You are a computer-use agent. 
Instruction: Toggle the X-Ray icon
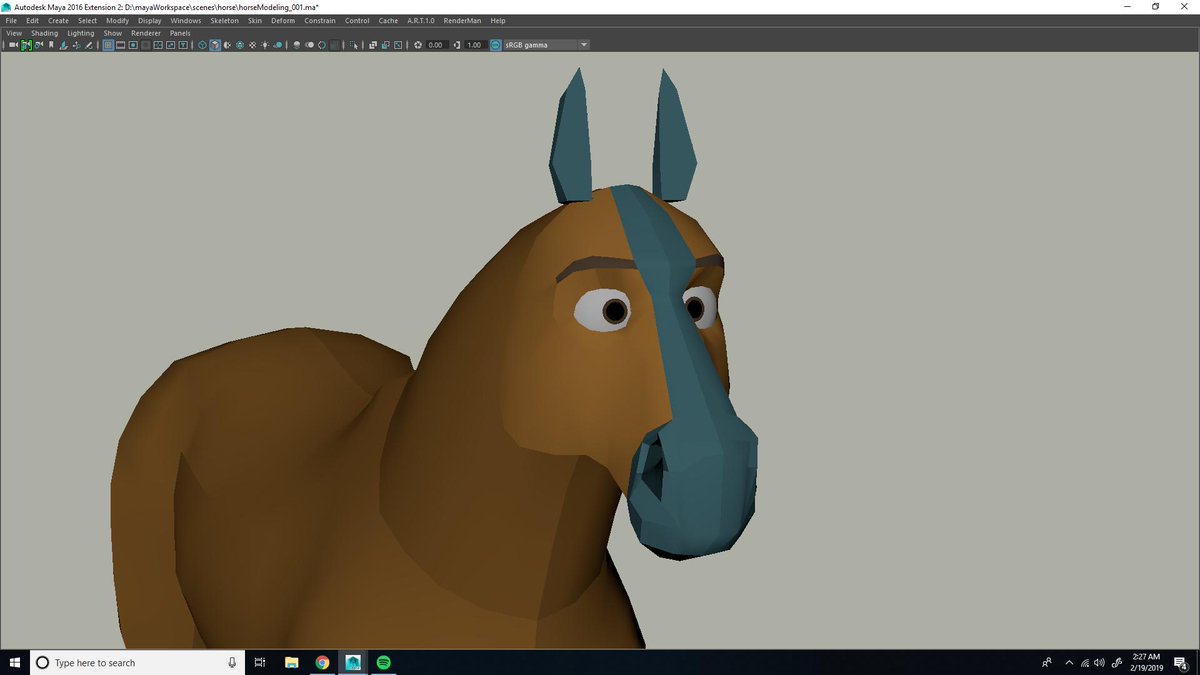click(x=373, y=45)
